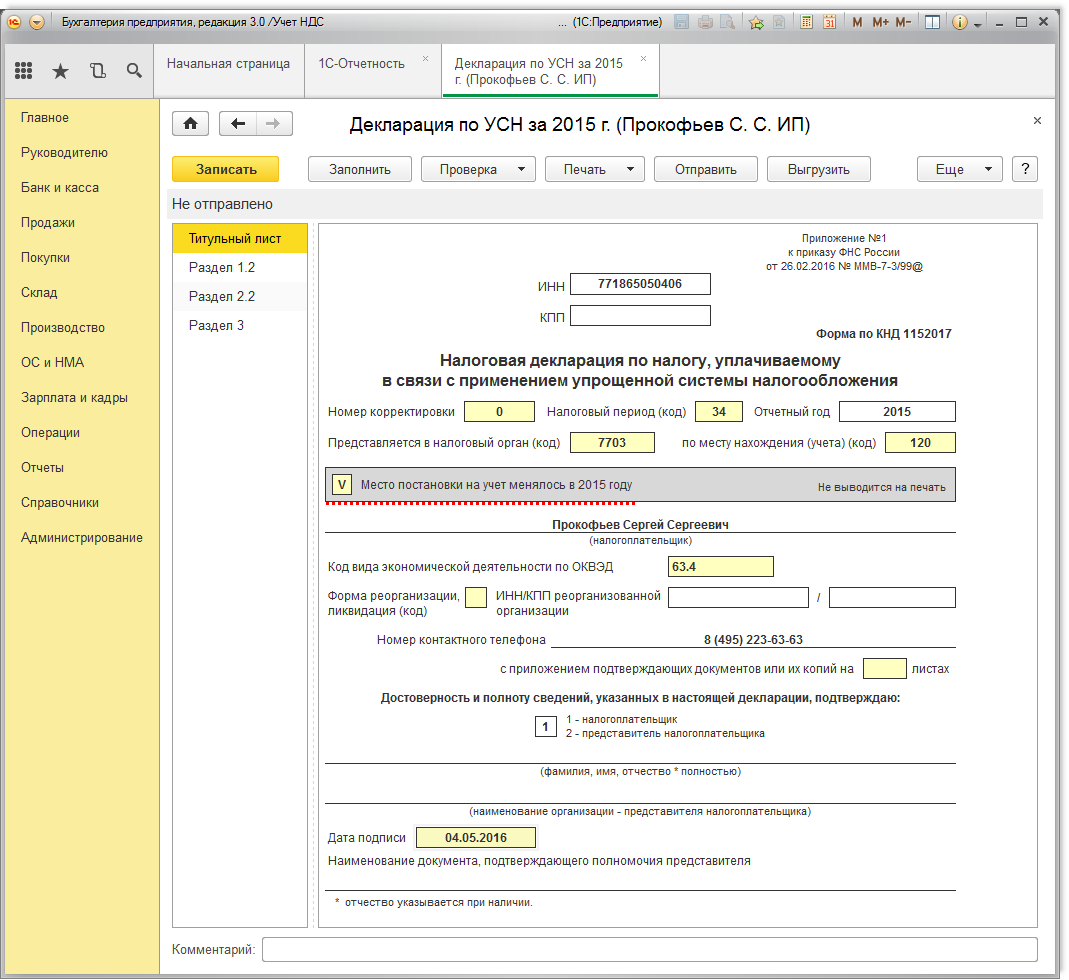
Task: Click the Дата подписи field
Action: pyautogui.click(x=476, y=838)
